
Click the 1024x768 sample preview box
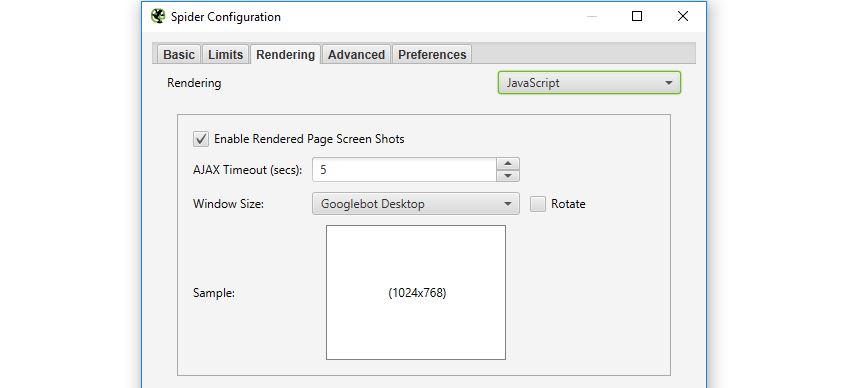click(x=416, y=293)
